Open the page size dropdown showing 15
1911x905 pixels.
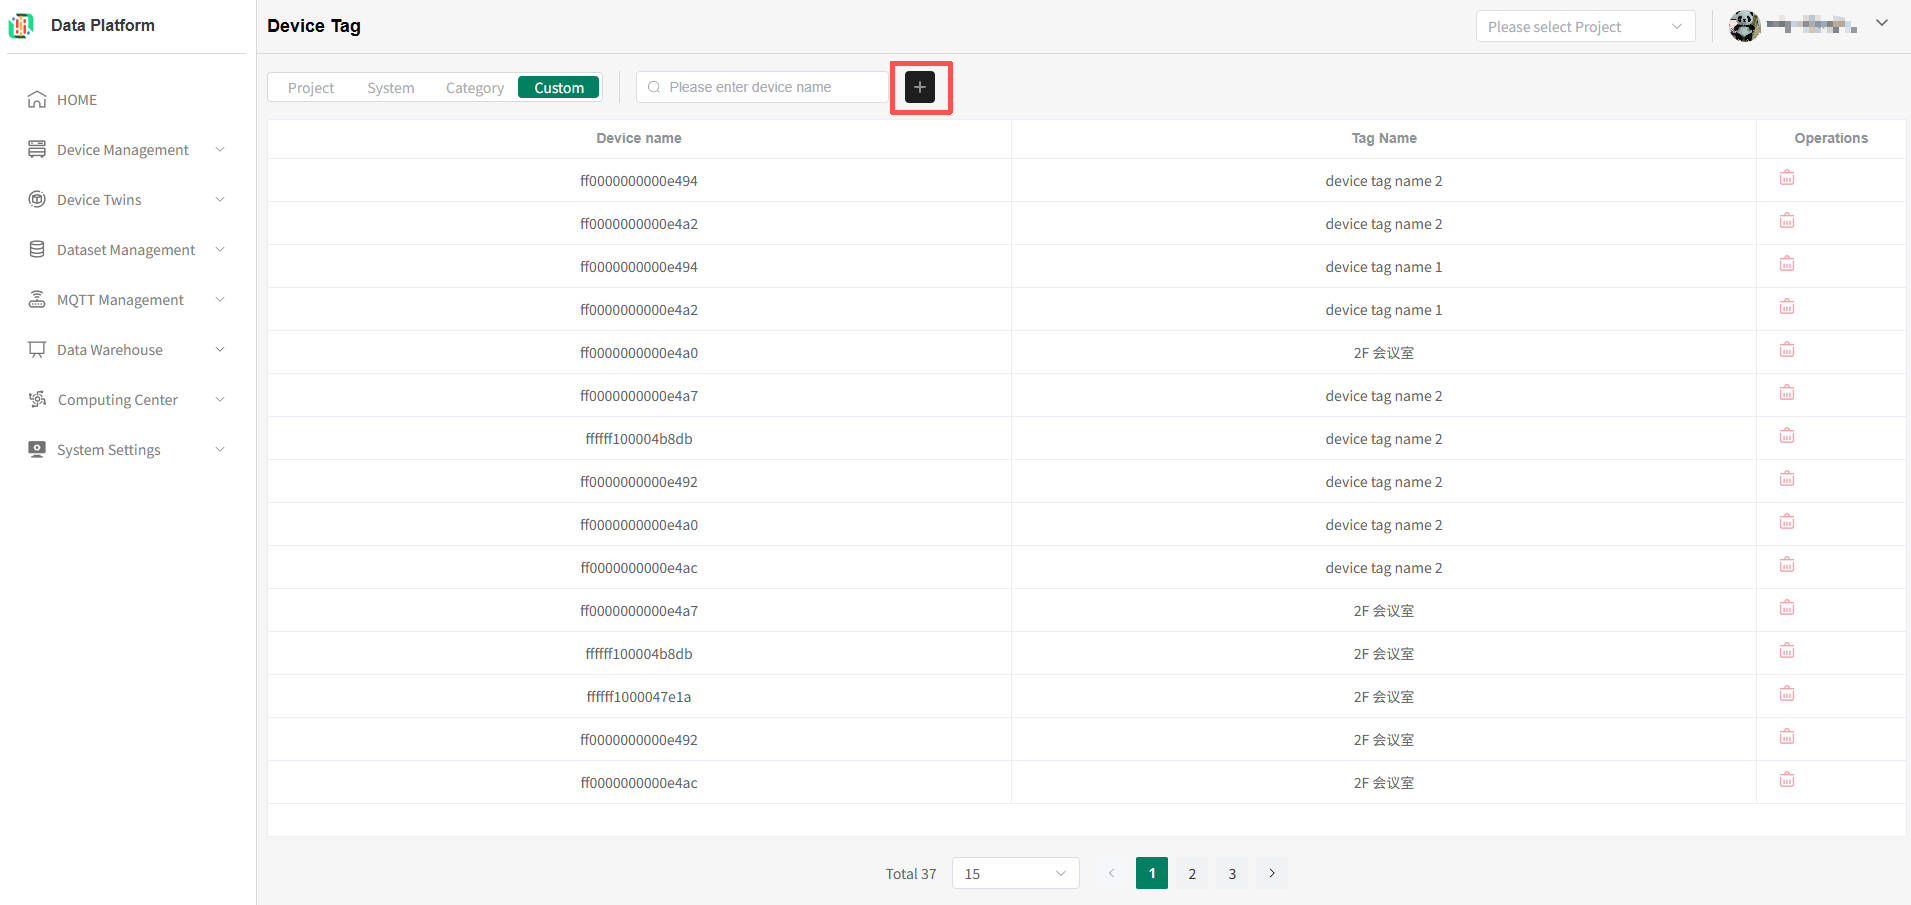1014,873
